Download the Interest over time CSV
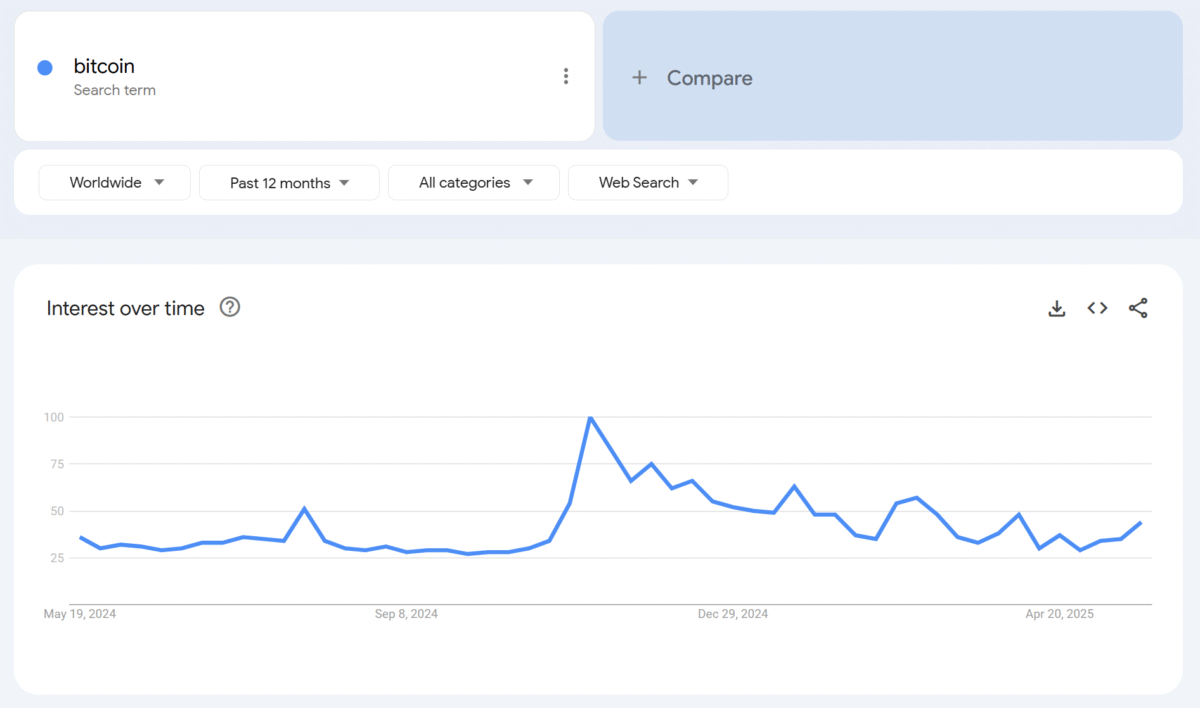Viewport: 1200px width, 708px height. (1057, 308)
